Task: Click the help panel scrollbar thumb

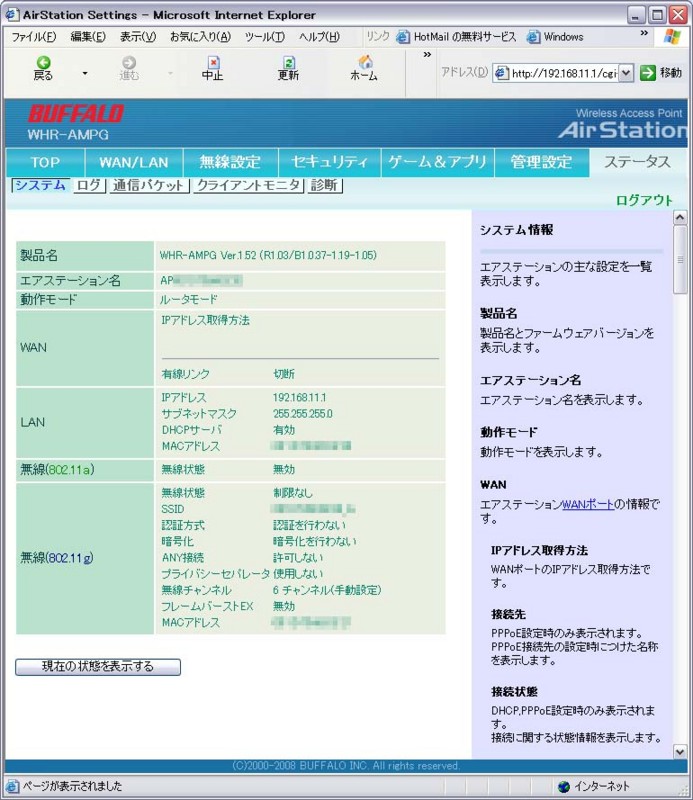Action: pyautogui.click(x=680, y=260)
